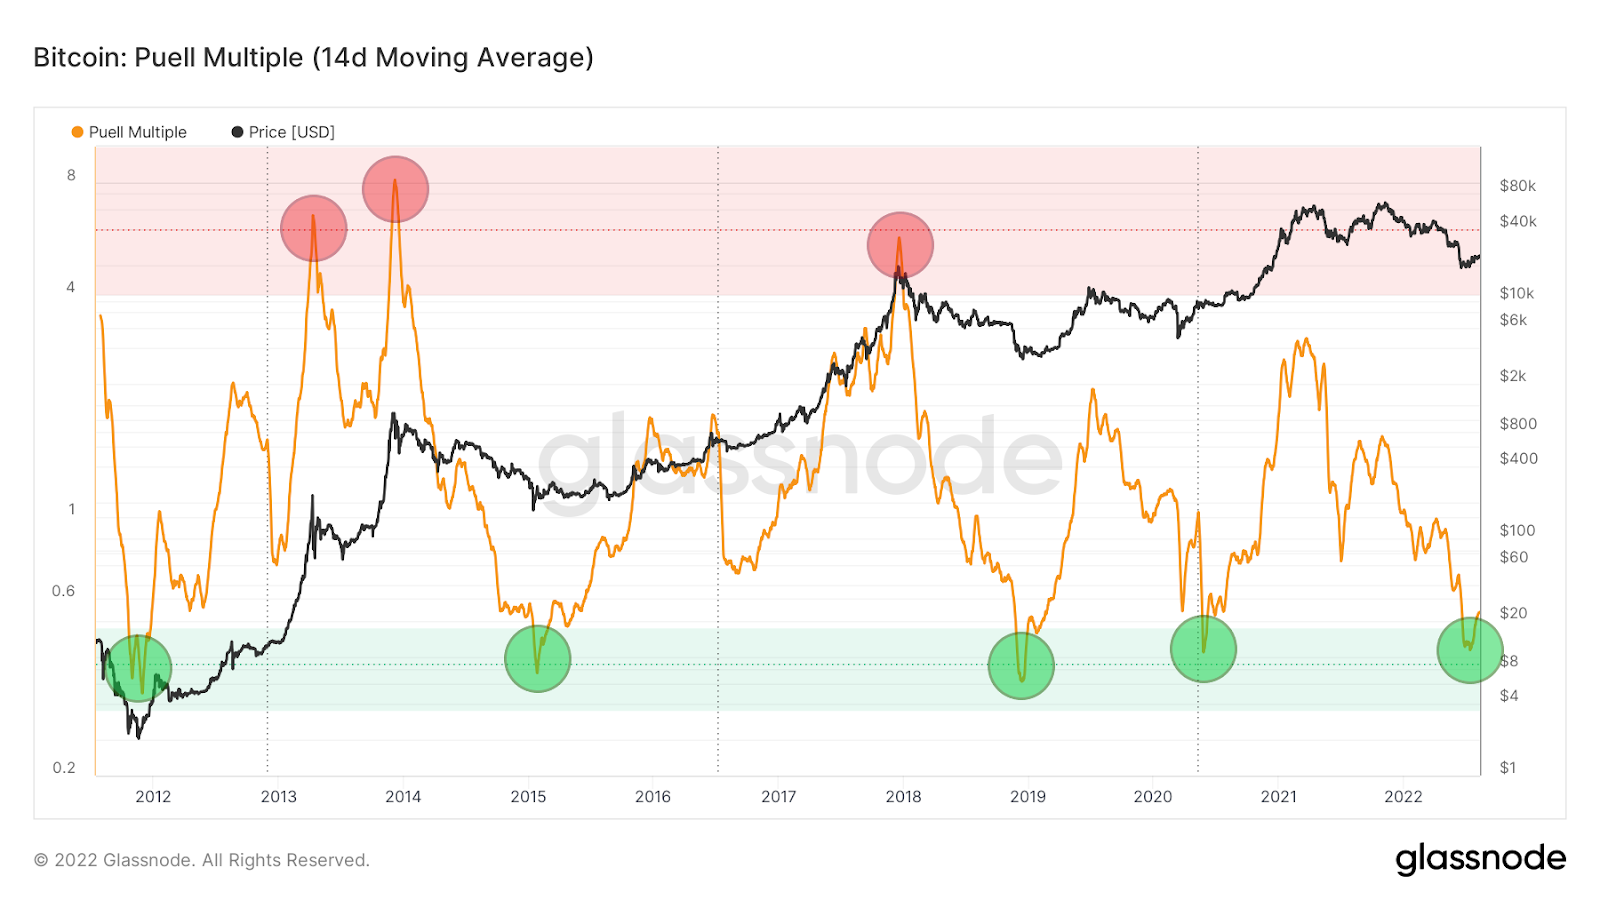Click the red circle at the 2014 peak
Image resolution: width=1600 pixels, height=900 pixels.
(x=395, y=189)
